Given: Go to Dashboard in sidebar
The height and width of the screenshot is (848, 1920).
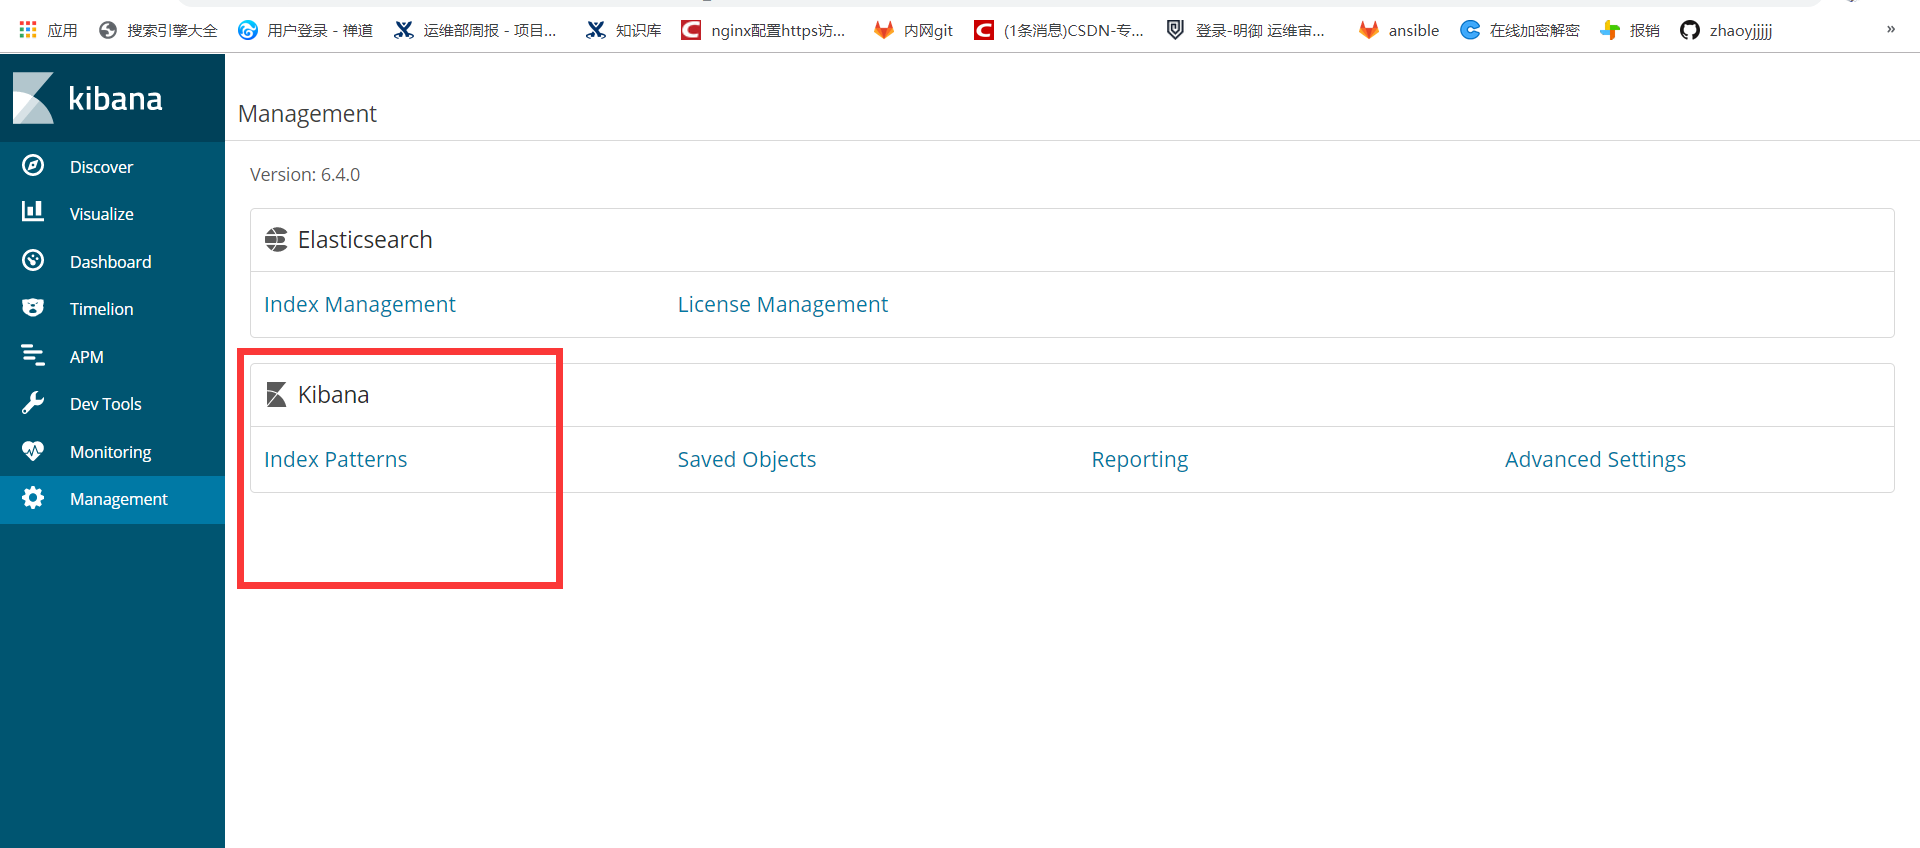Looking at the screenshot, I should tap(112, 261).
